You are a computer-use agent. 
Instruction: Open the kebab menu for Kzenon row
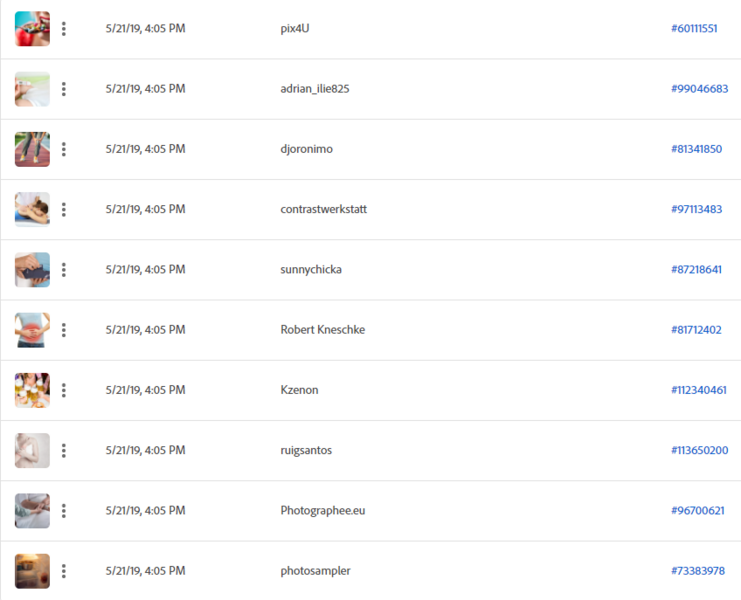click(64, 390)
